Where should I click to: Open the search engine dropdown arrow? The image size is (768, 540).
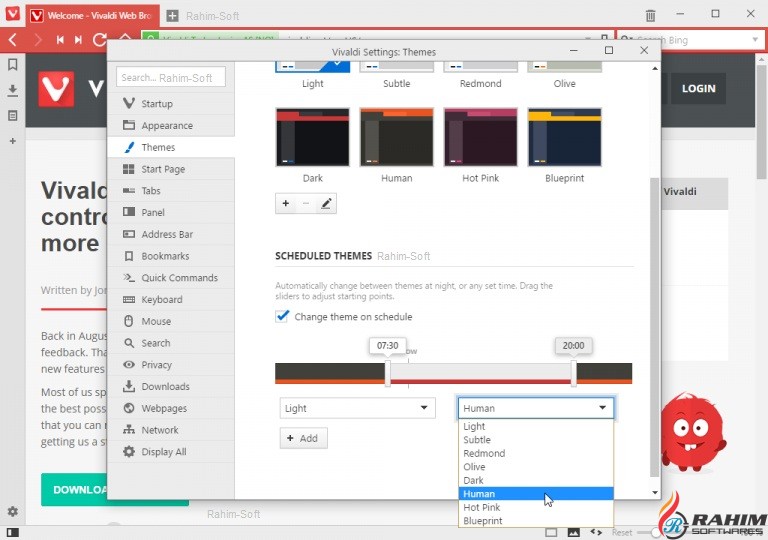[755, 40]
